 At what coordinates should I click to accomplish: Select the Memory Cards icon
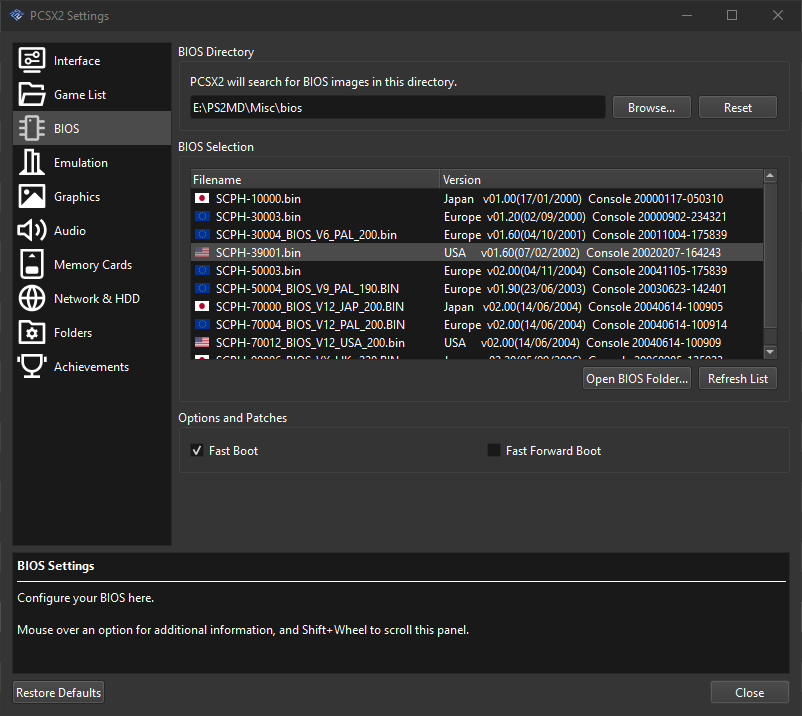32,264
